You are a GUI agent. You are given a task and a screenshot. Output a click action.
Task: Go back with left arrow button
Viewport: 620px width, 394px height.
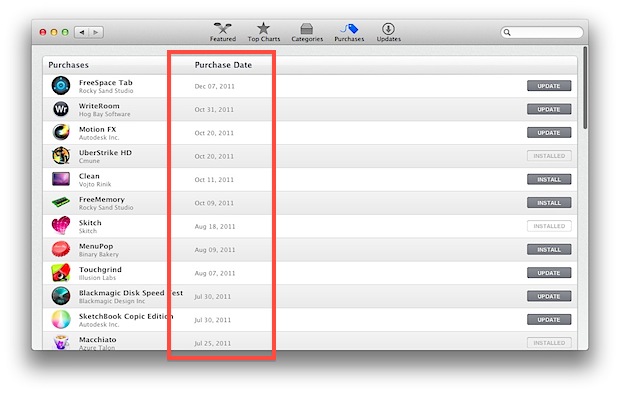82,32
